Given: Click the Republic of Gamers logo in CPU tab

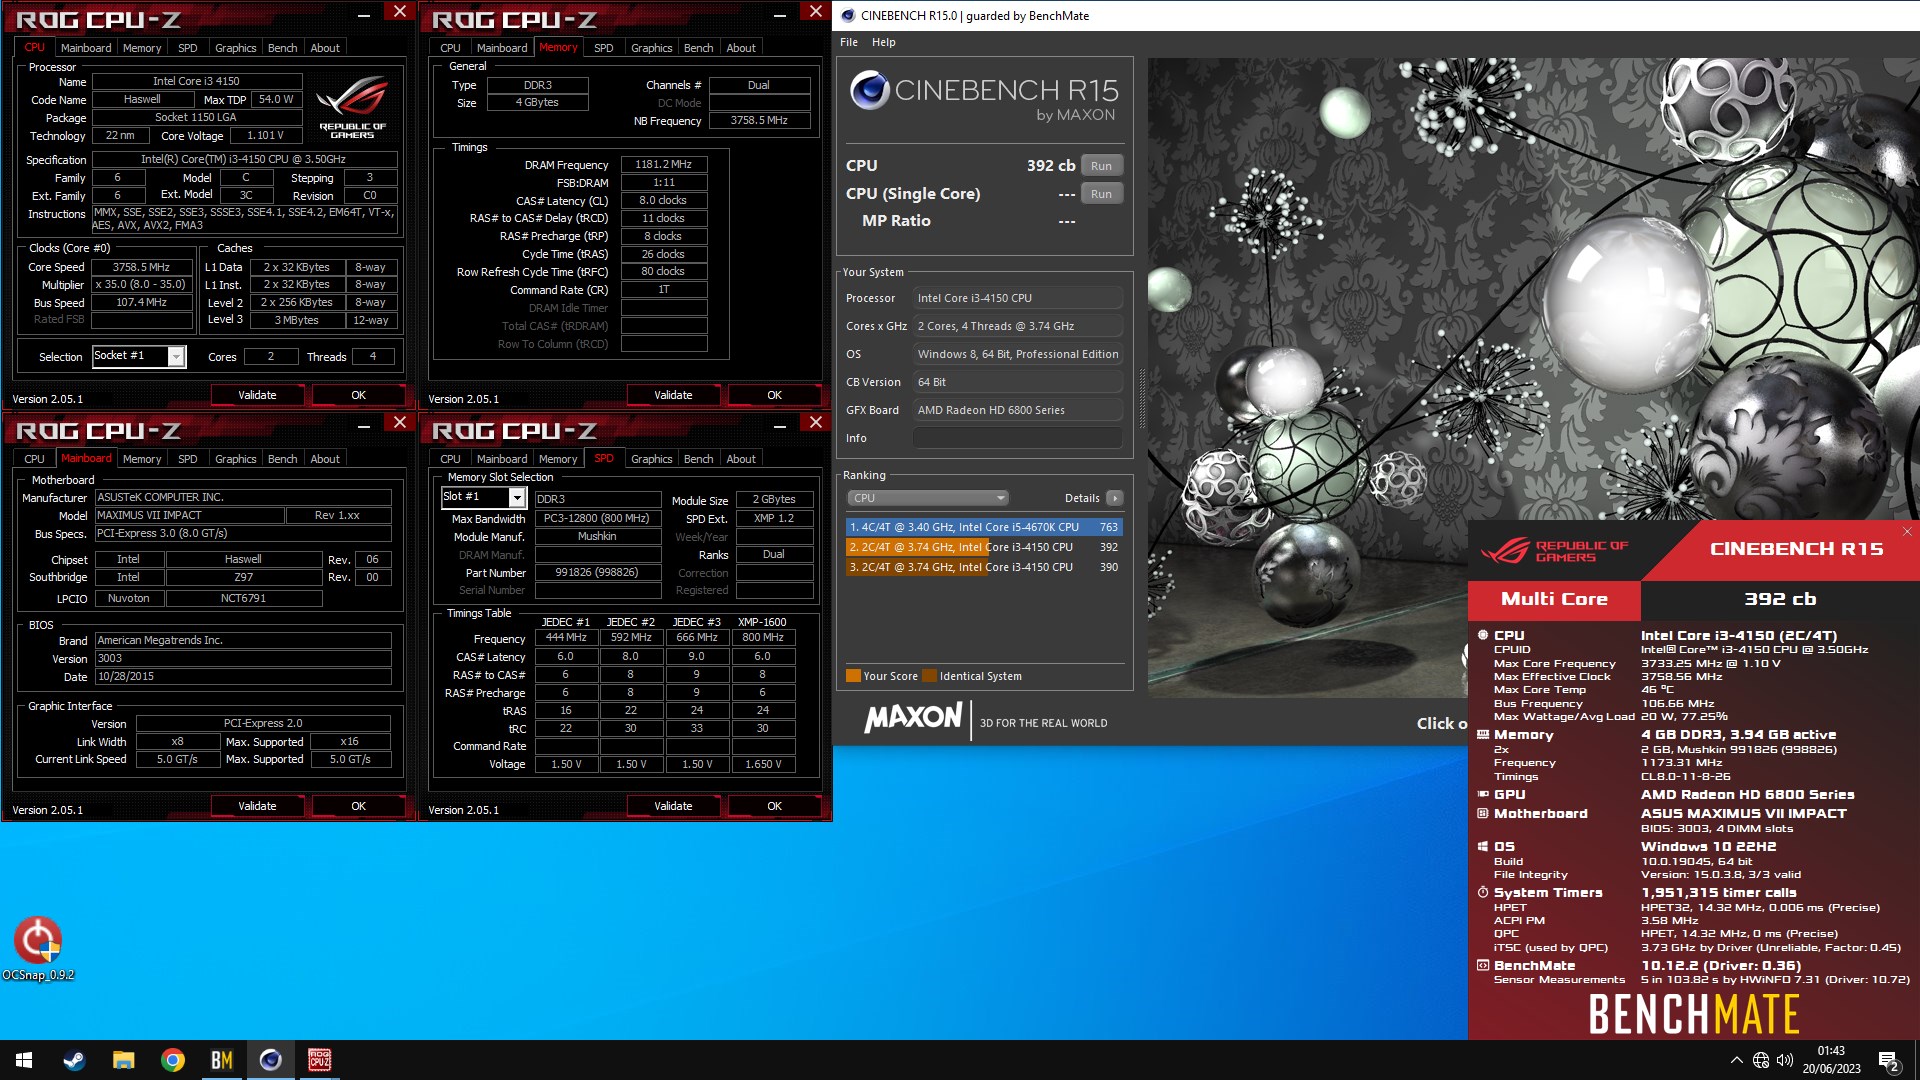Looking at the screenshot, I should (352, 107).
